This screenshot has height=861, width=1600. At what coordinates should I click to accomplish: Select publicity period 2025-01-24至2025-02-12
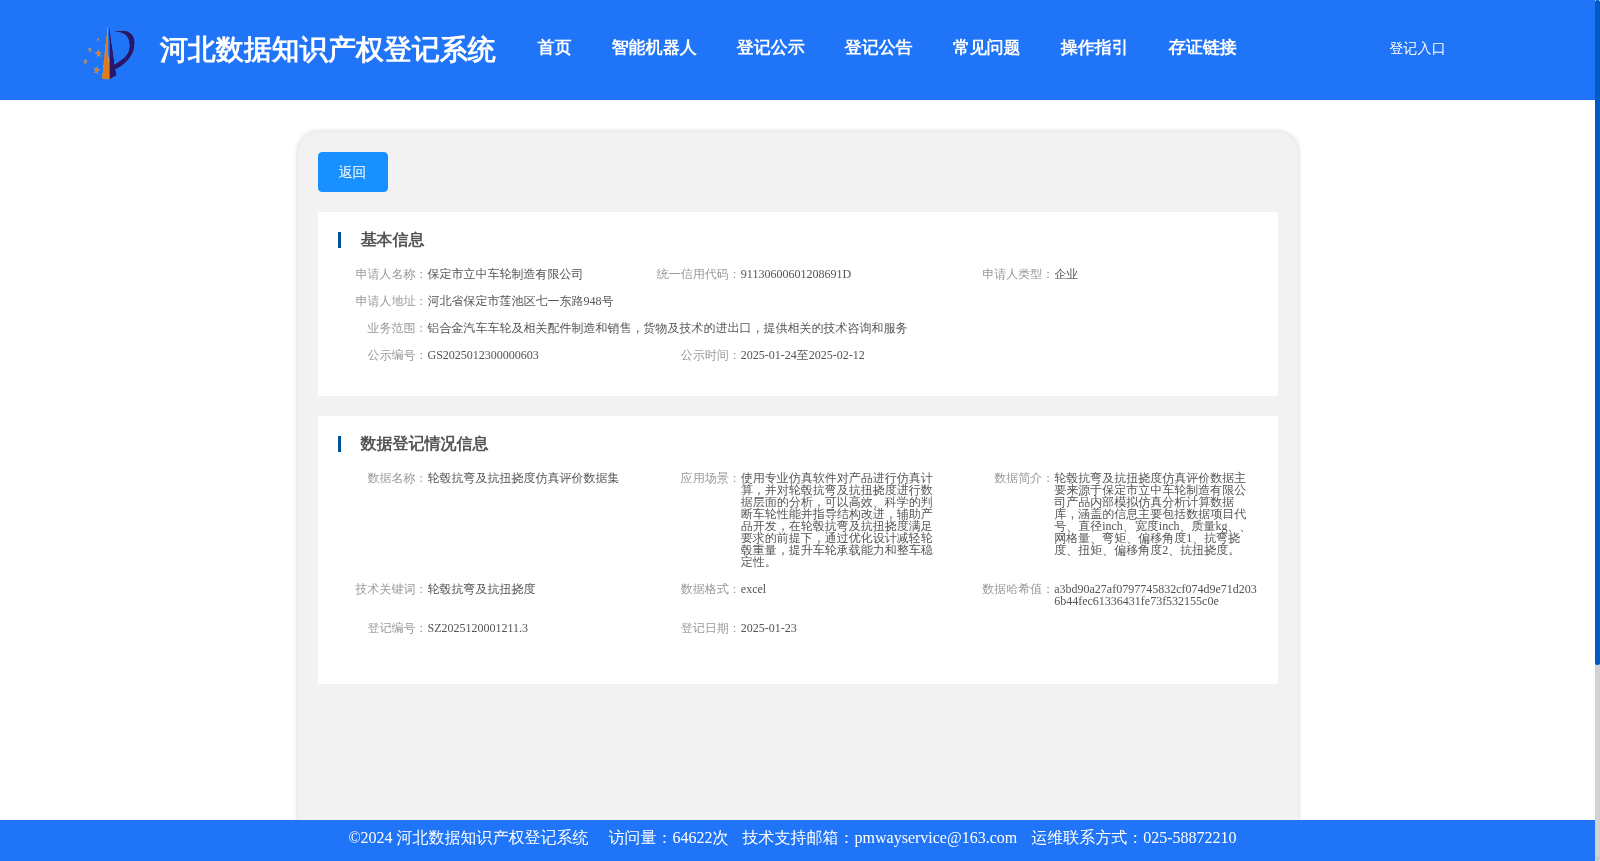click(x=803, y=355)
